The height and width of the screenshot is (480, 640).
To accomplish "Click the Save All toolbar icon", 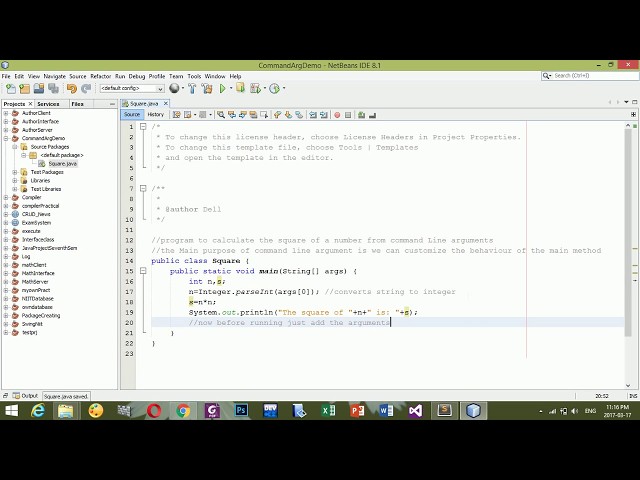I will coord(53,88).
